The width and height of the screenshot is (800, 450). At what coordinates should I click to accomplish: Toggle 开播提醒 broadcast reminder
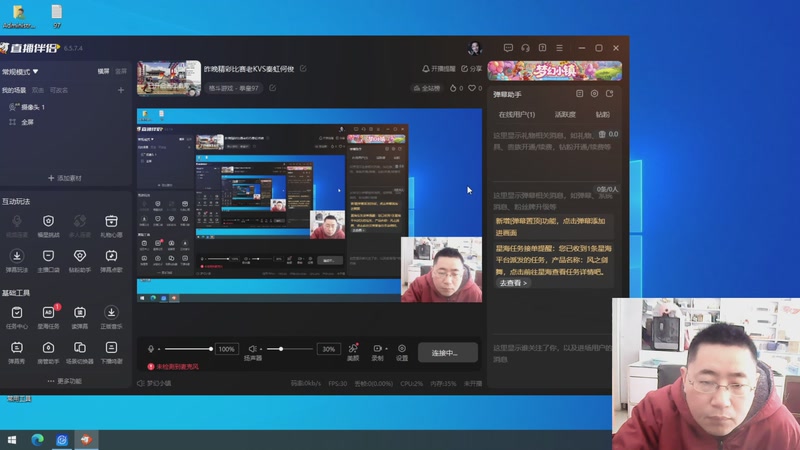coord(439,68)
